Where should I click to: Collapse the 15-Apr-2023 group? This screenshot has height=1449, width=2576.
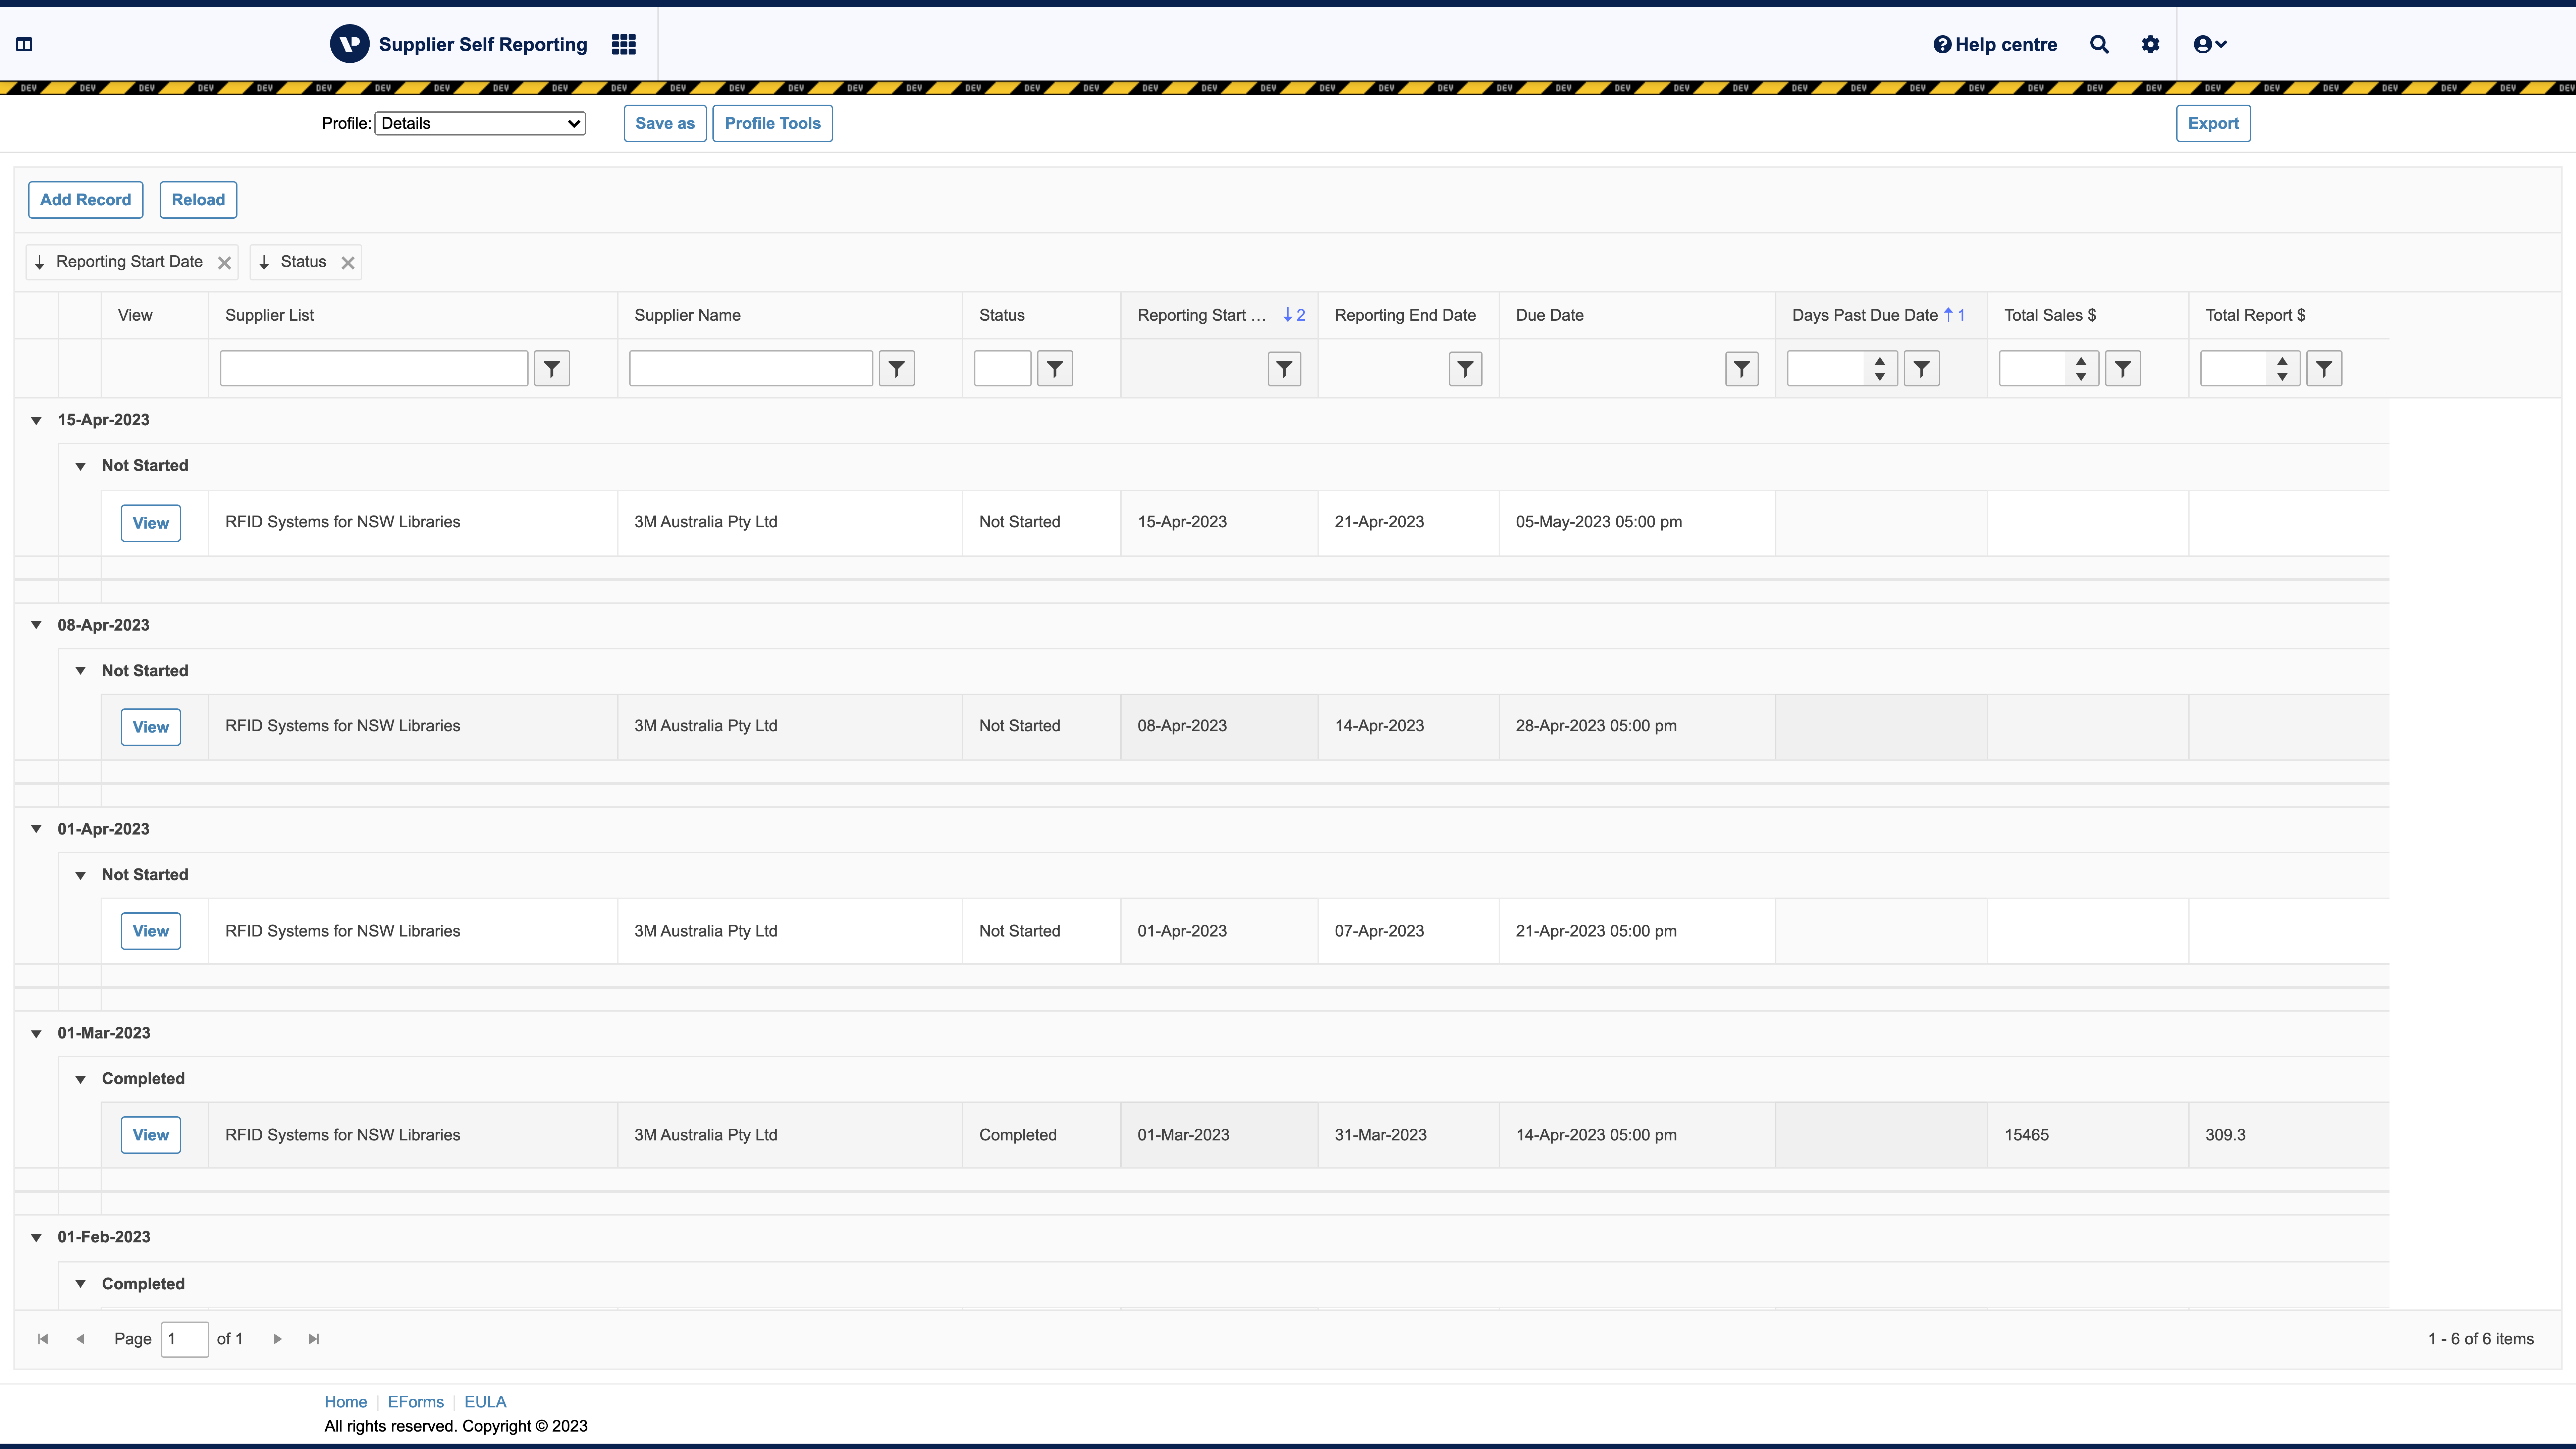point(36,421)
